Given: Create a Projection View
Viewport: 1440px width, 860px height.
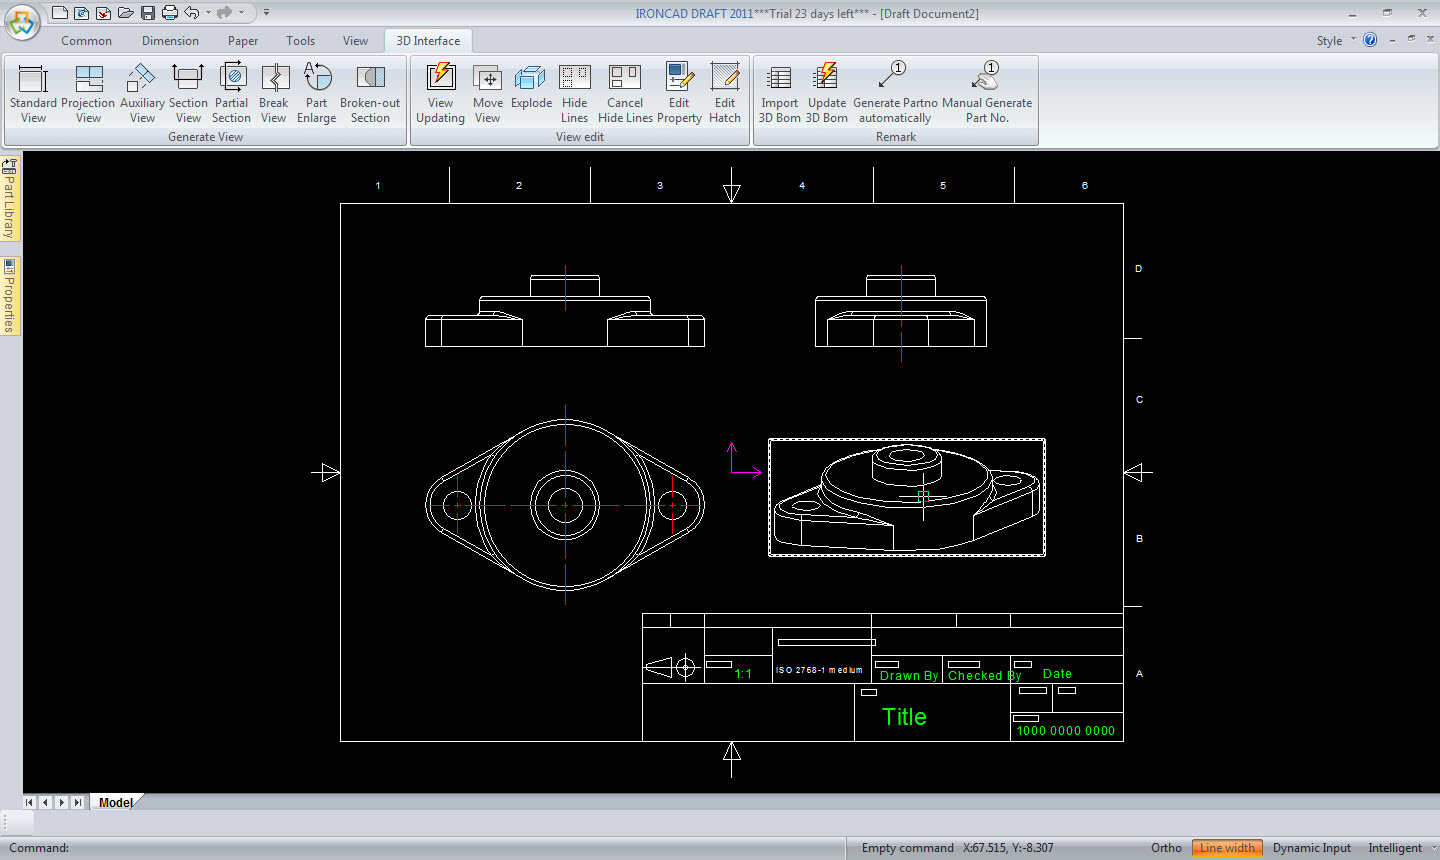Looking at the screenshot, I should click(x=88, y=93).
